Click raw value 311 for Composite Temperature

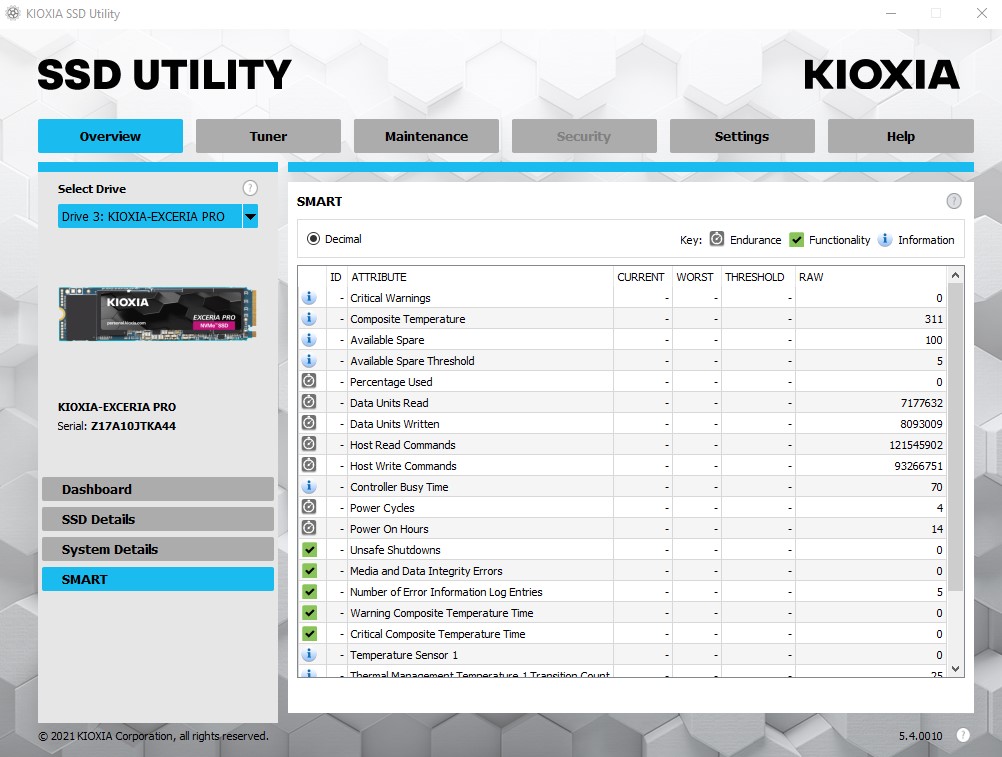[934, 319]
